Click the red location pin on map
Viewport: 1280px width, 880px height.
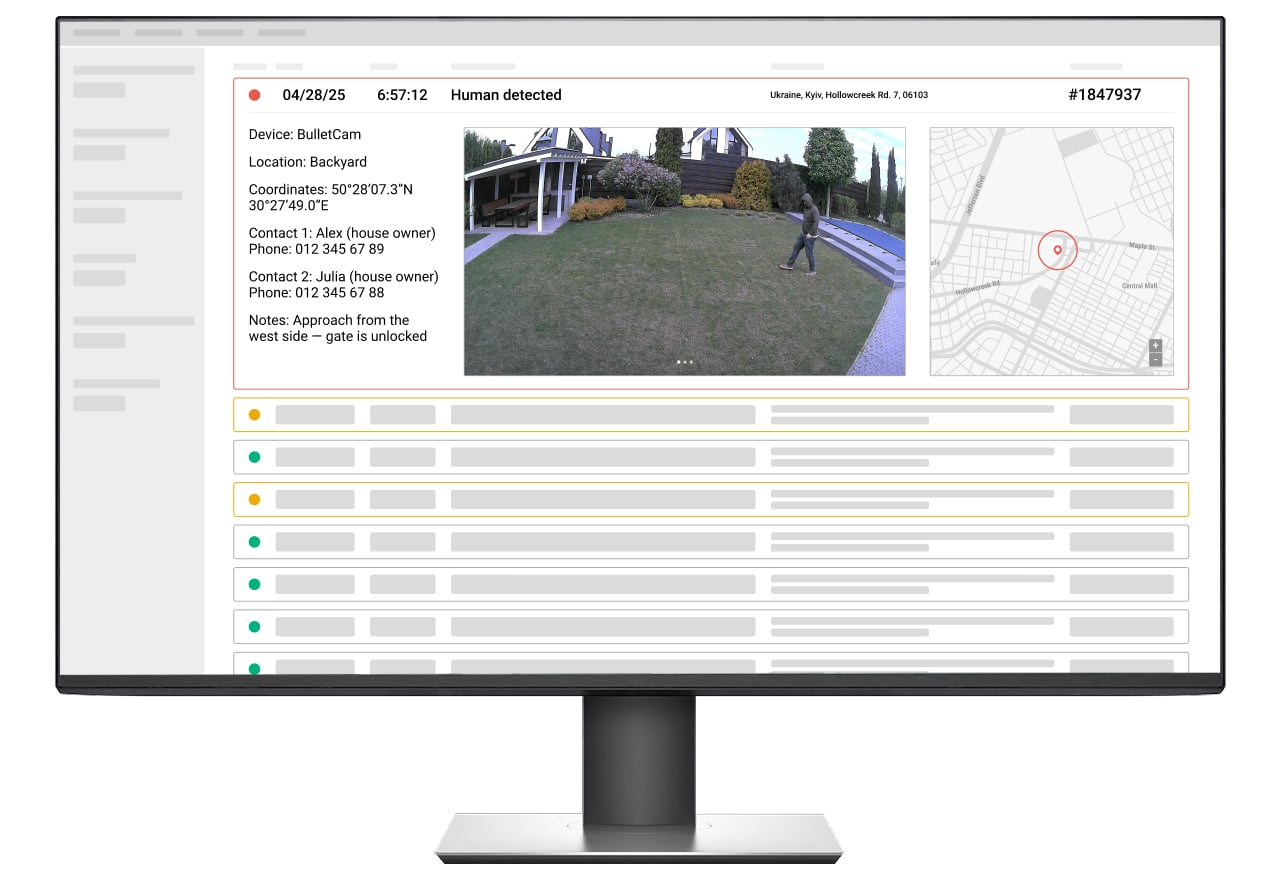click(1057, 249)
